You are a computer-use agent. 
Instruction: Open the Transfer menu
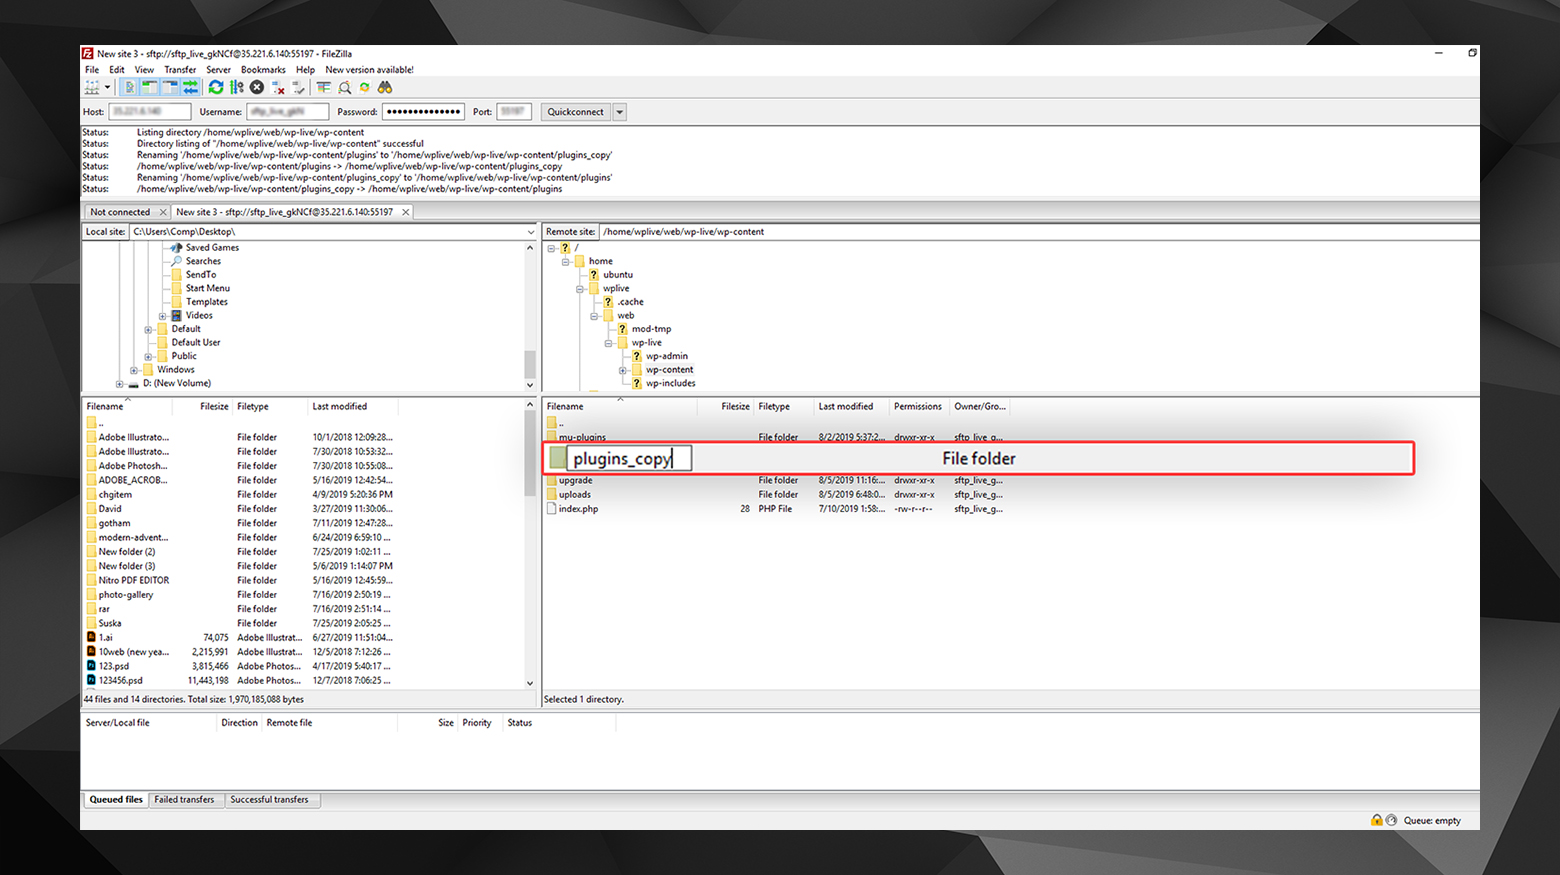pos(180,70)
